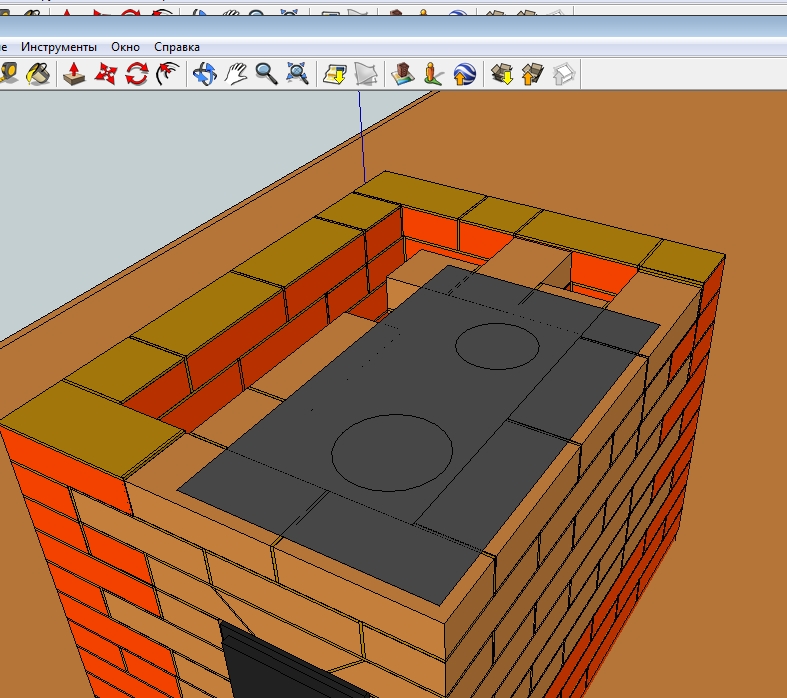This screenshot has width=787, height=698.
Task: Activate the Orbit tool
Action: [204, 73]
